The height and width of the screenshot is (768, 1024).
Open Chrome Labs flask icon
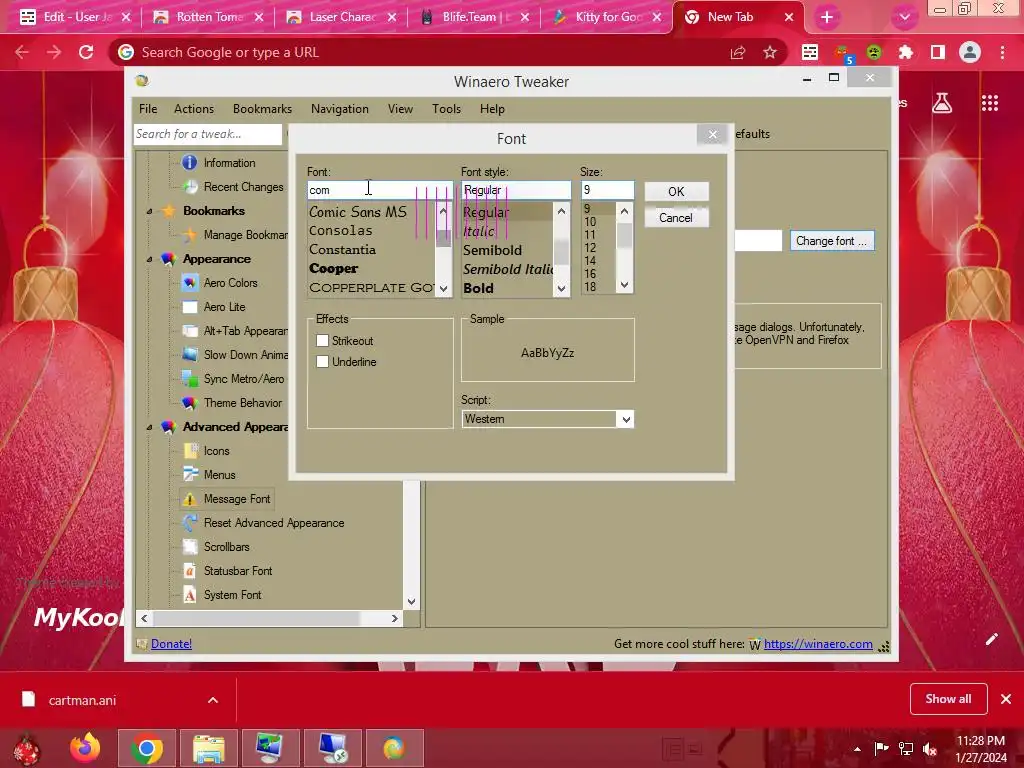[x=942, y=103]
